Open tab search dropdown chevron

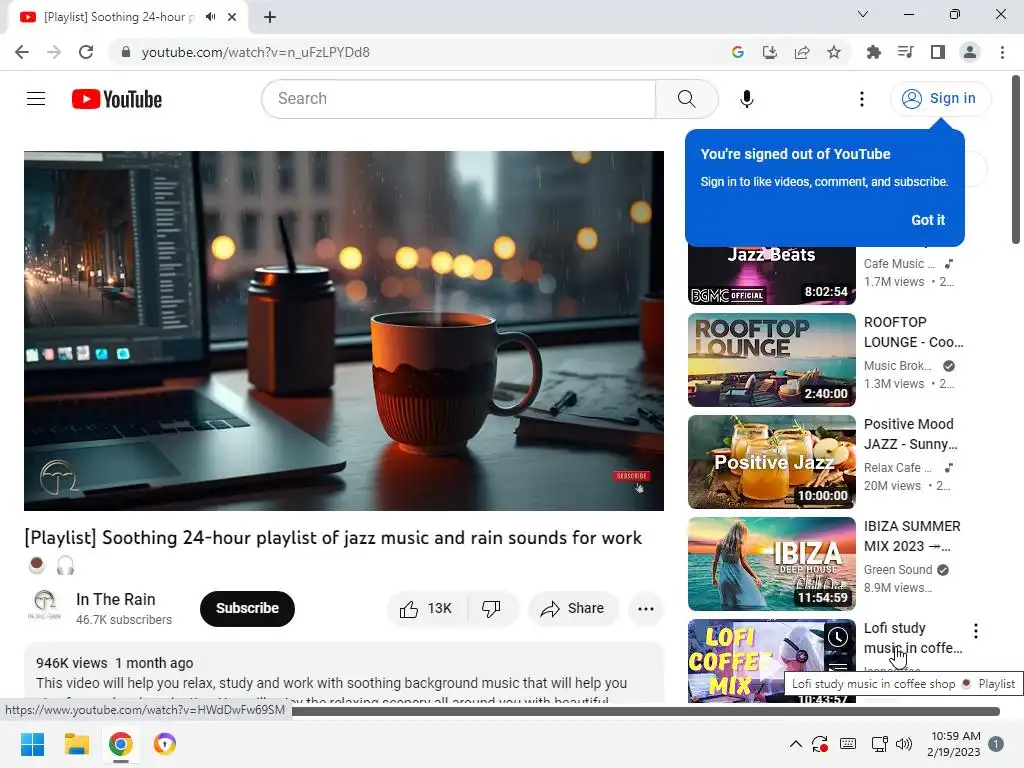pos(863,14)
